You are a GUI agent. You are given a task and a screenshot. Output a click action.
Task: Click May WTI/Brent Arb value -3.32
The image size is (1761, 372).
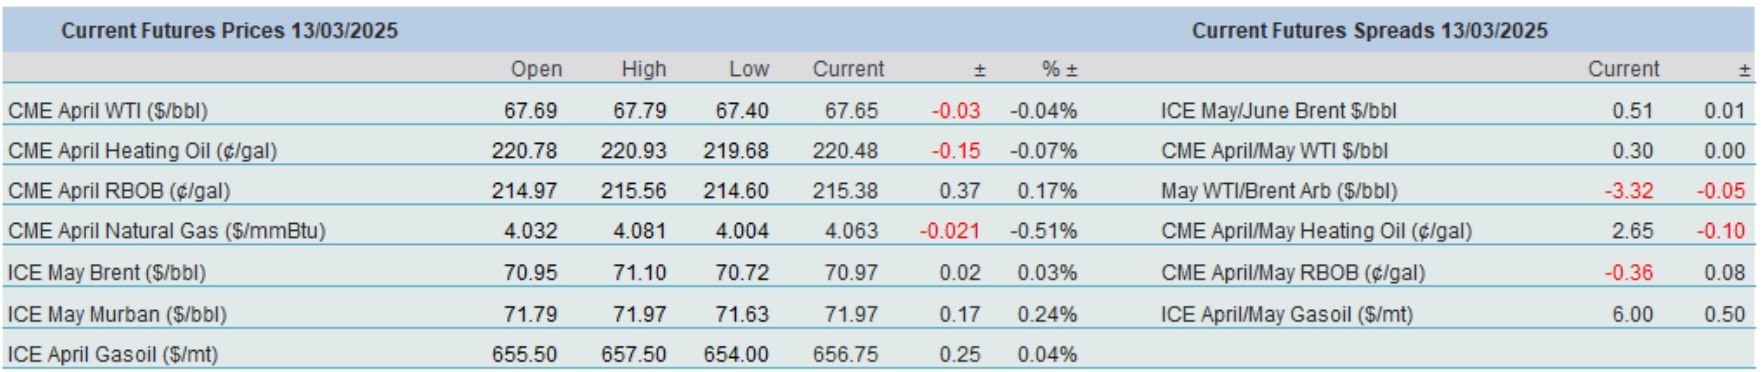tap(1629, 191)
